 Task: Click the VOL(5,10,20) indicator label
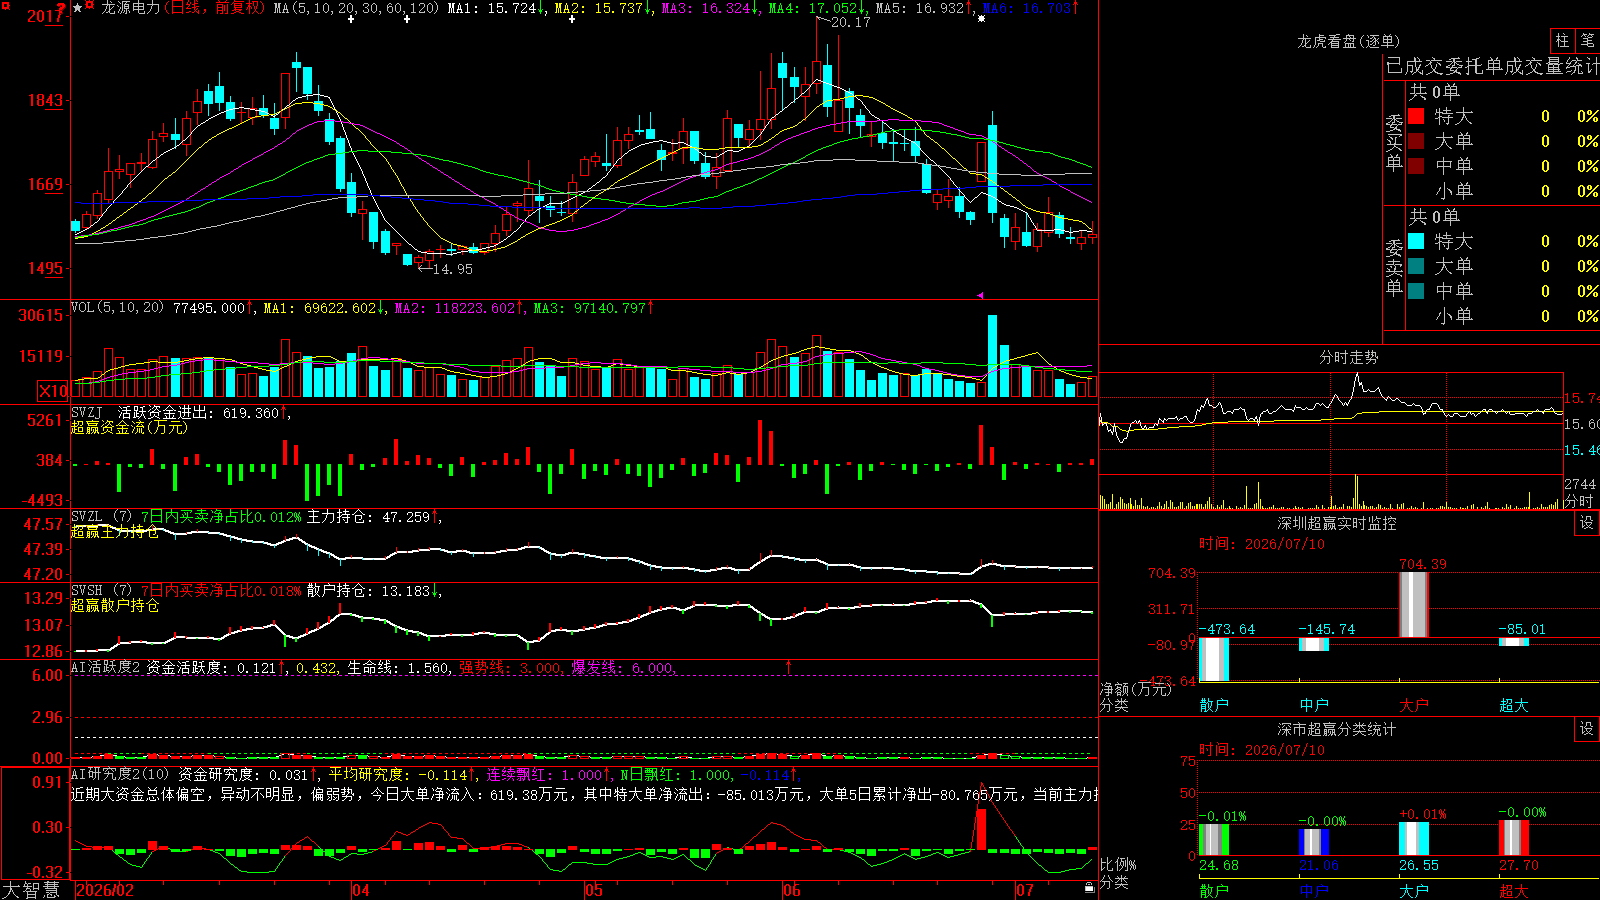(x=117, y=308)
